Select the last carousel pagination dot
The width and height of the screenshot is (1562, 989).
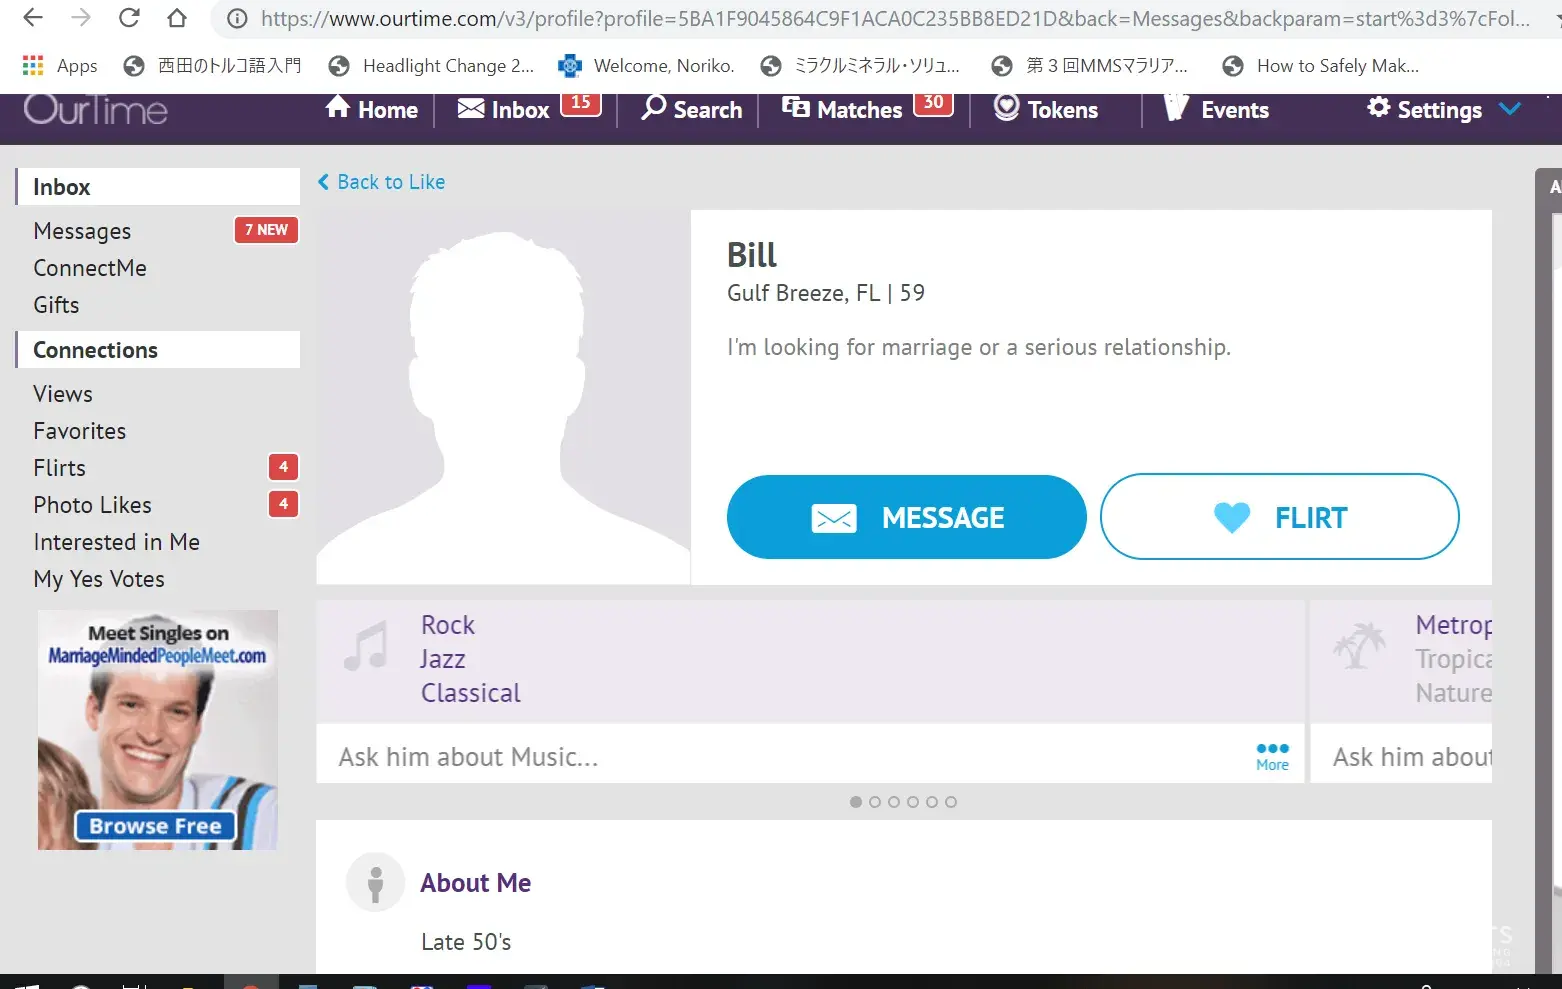(951, 802)
